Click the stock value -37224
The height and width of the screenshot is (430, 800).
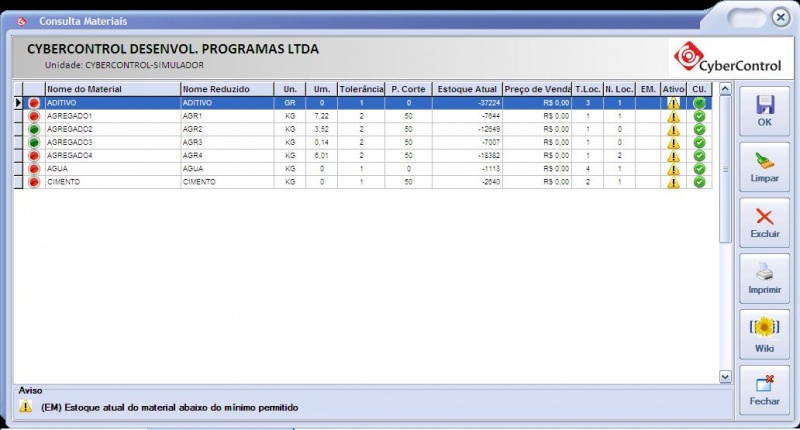coord(489,103)
